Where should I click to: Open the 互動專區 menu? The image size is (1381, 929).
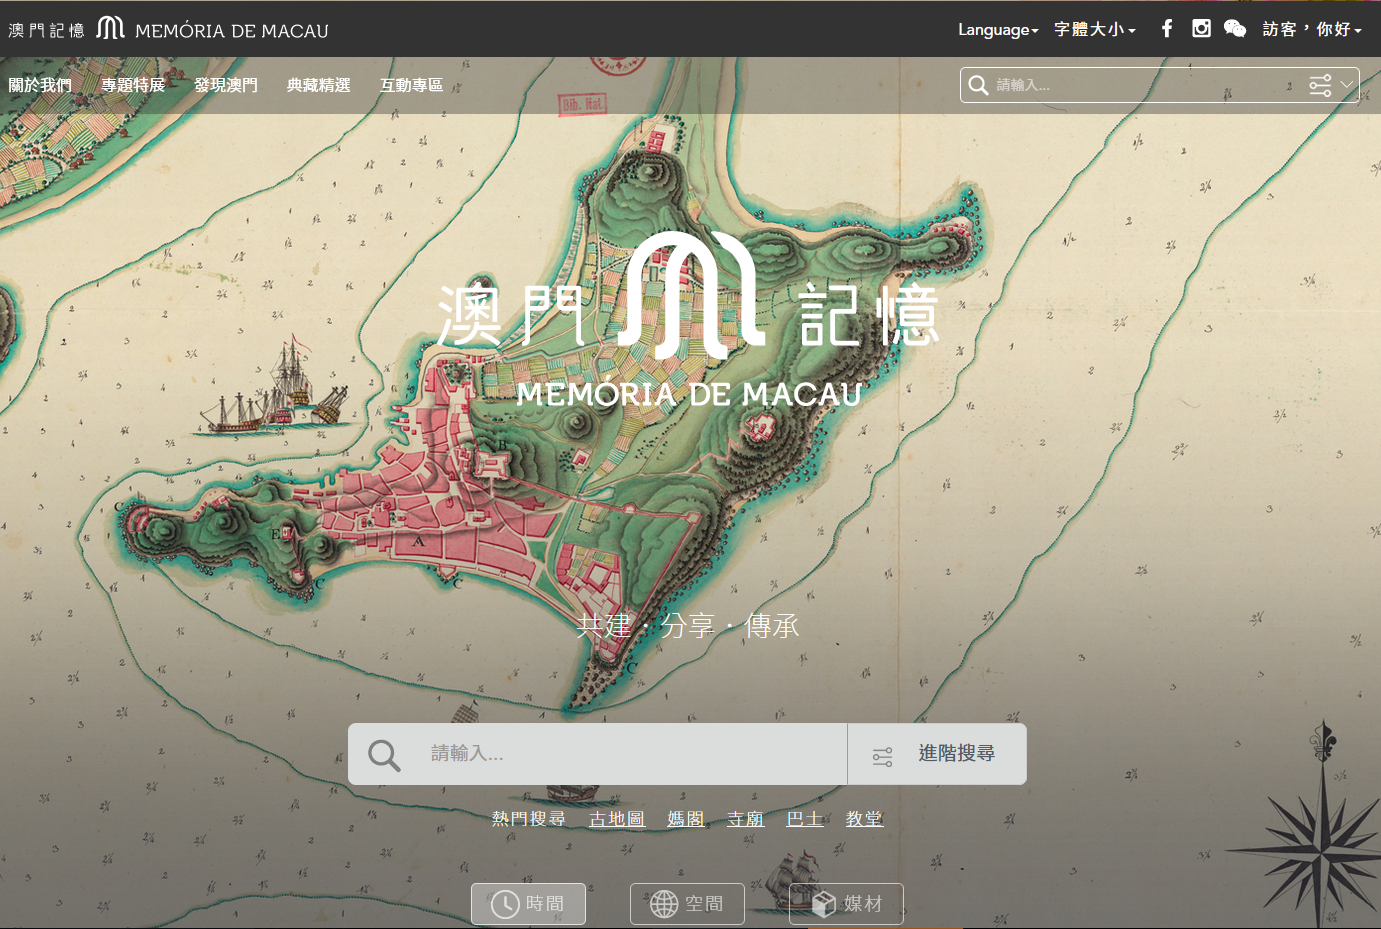[x=411, y=85]
